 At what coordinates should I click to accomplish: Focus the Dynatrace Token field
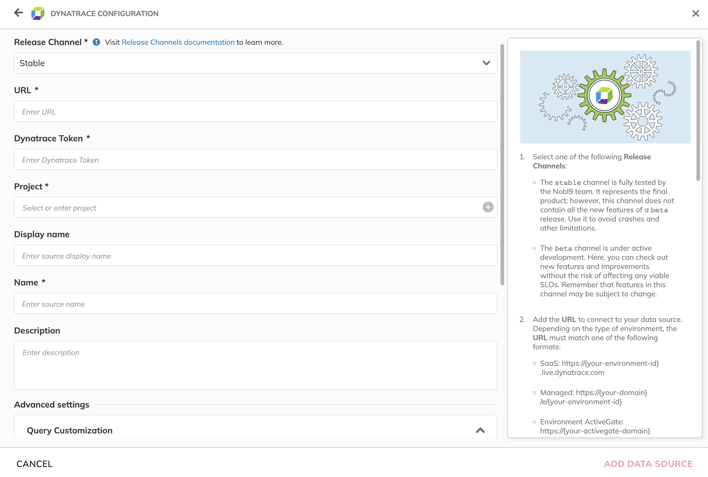256,159
